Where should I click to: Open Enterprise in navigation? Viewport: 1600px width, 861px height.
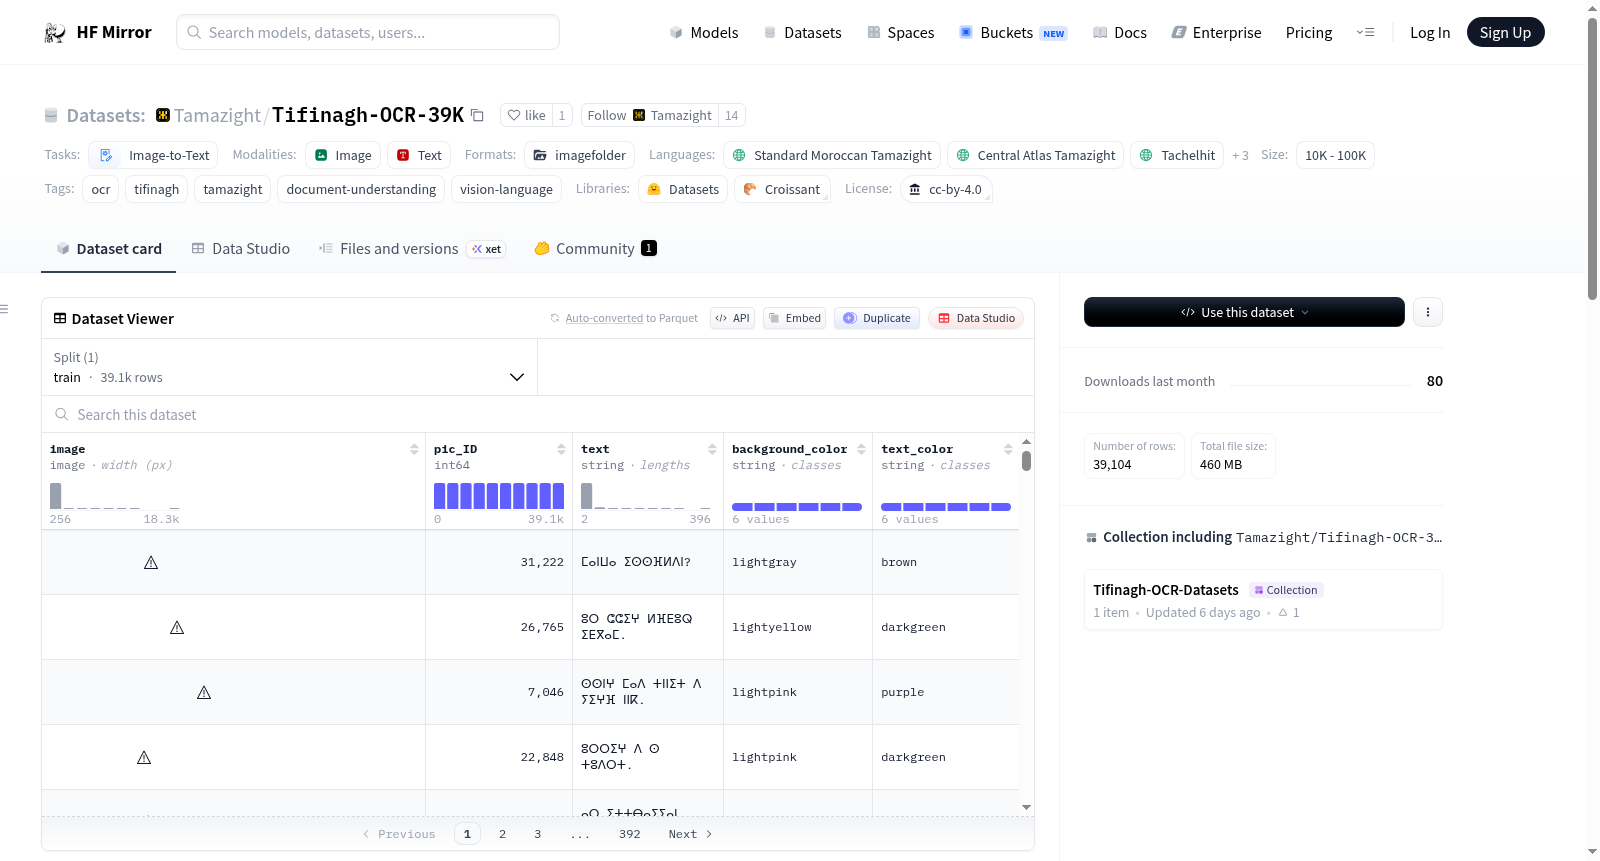[x=1216, y=33]
